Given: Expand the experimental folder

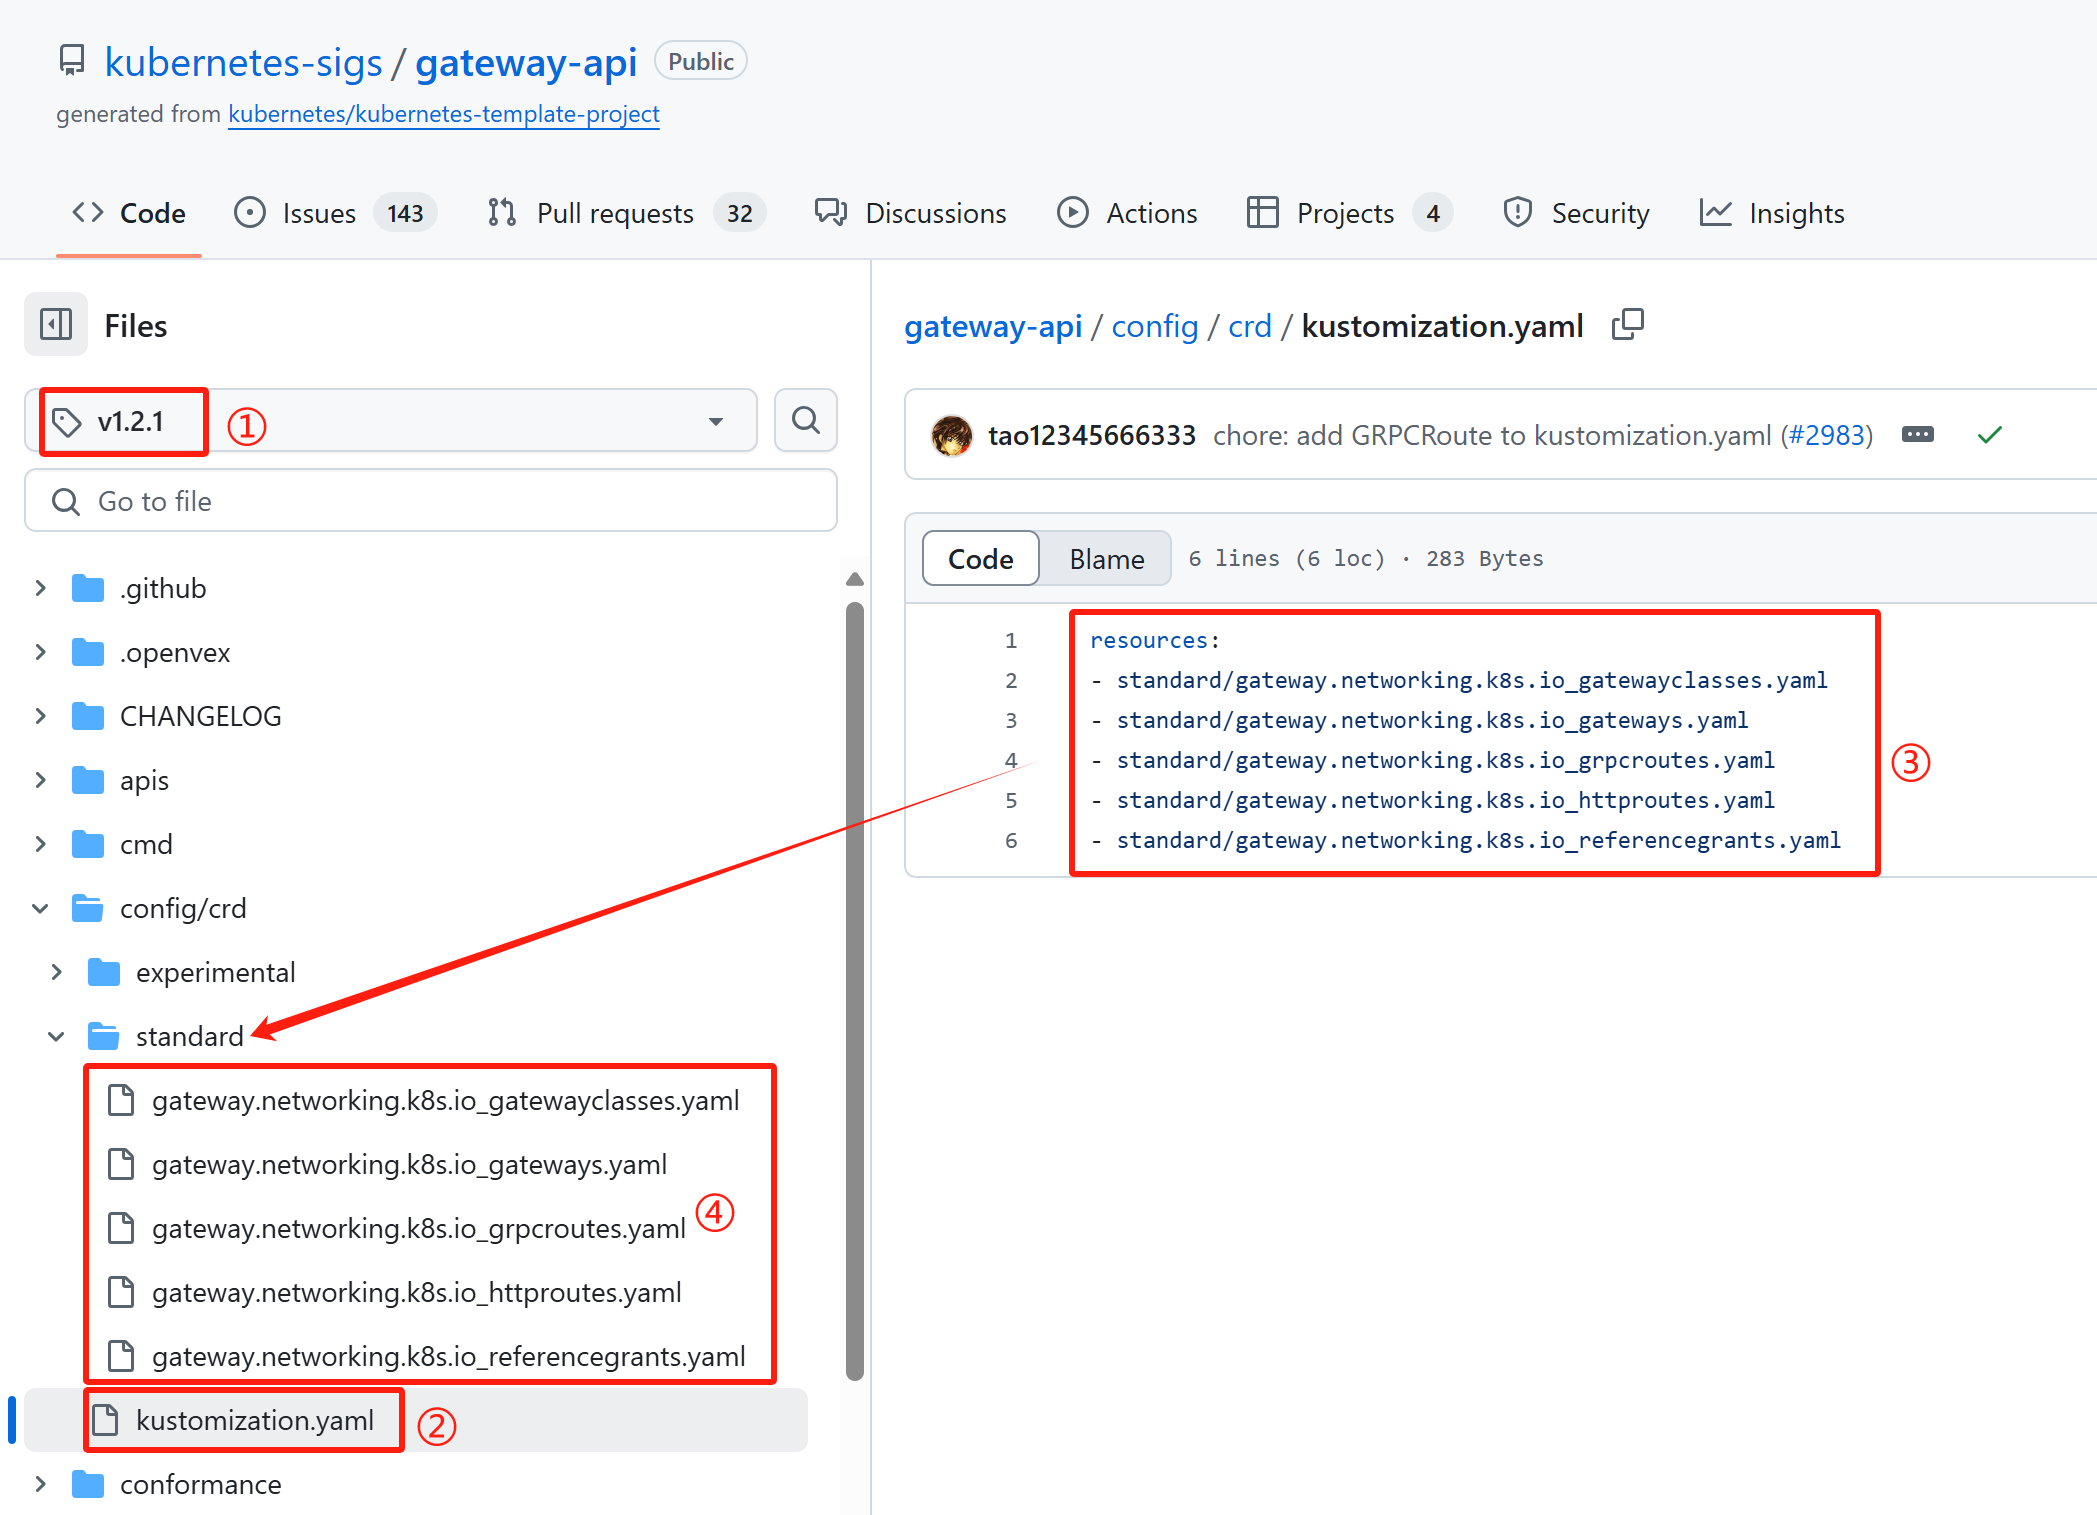Looking at the screenshot, I should (57, 972).
